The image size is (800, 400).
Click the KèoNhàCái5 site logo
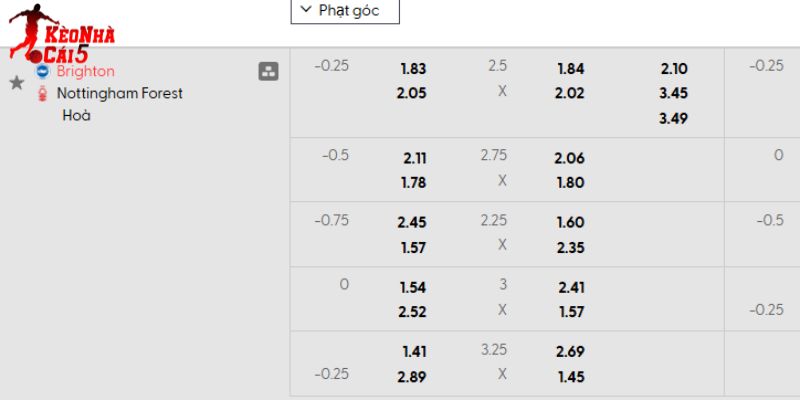tap(60, 40)
